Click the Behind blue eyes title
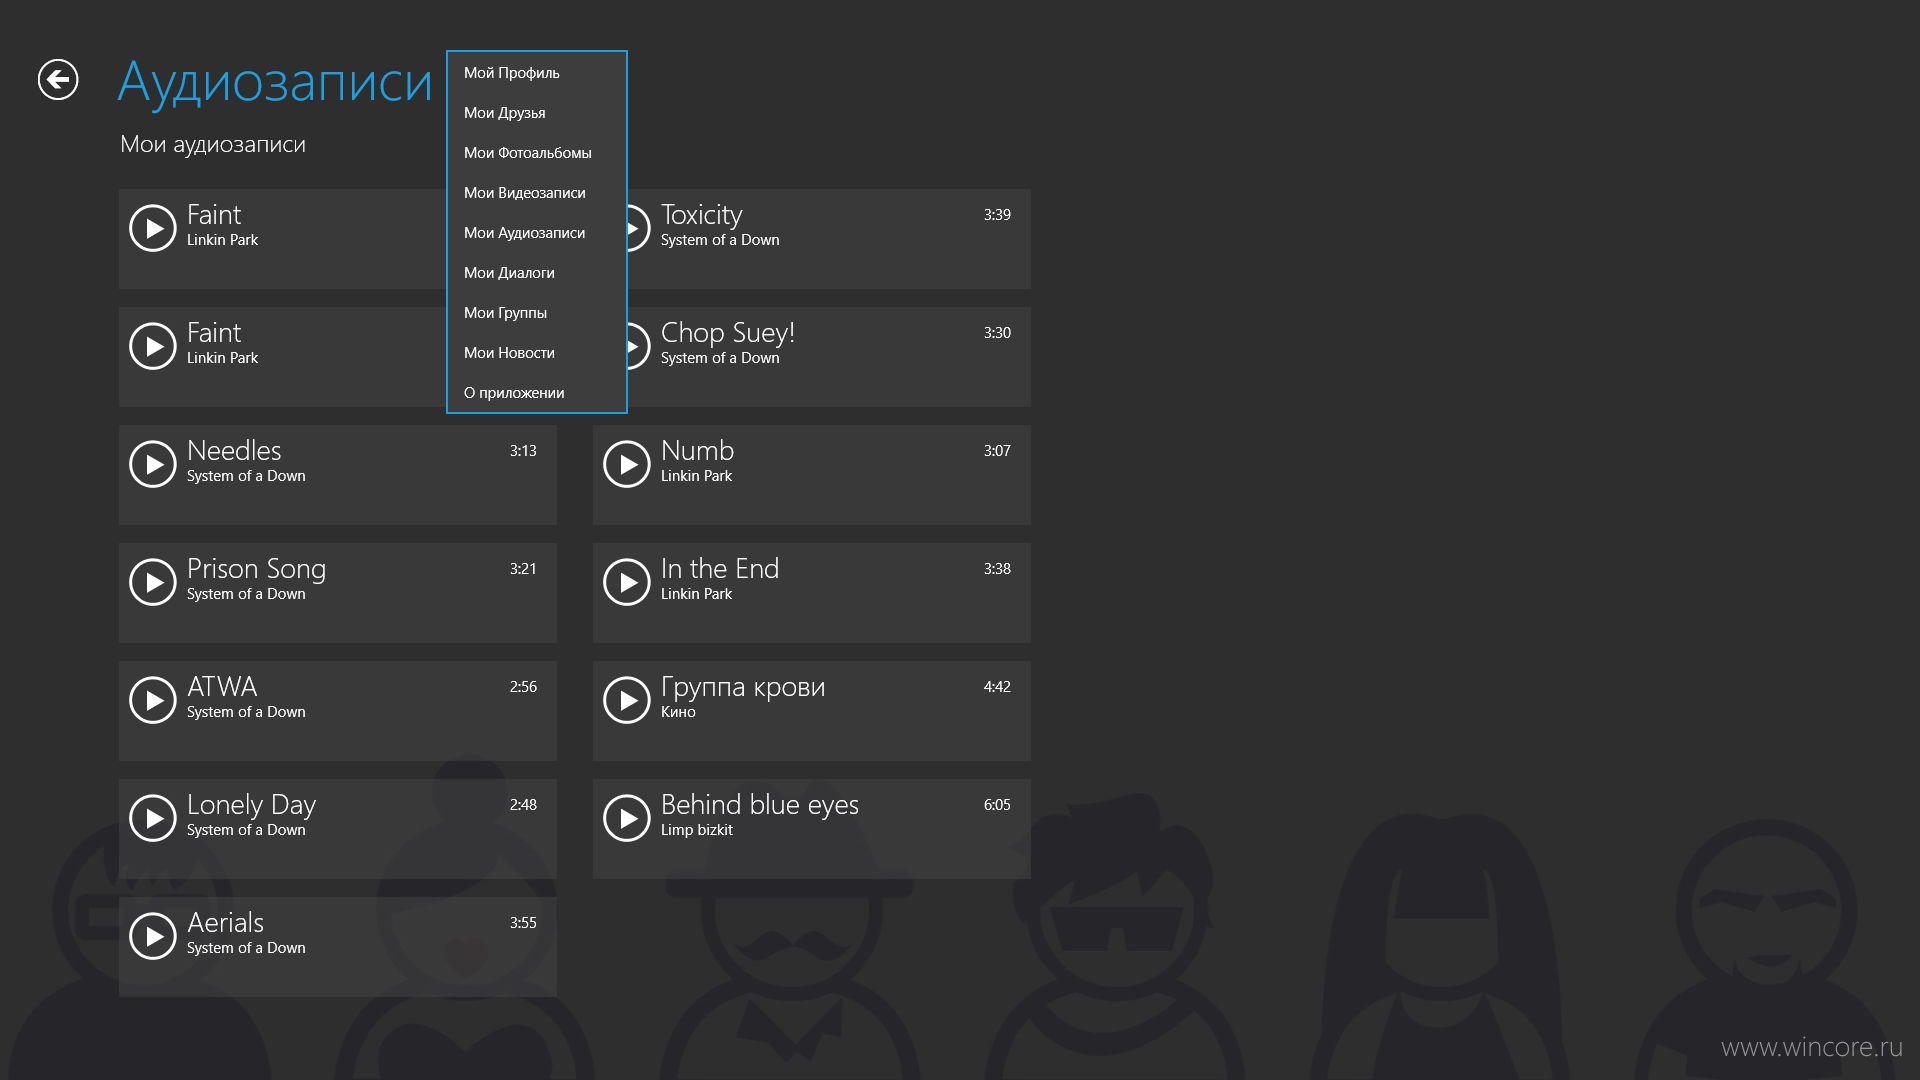This screenshot has height=1080, width=1920. (x=759, y=805)
